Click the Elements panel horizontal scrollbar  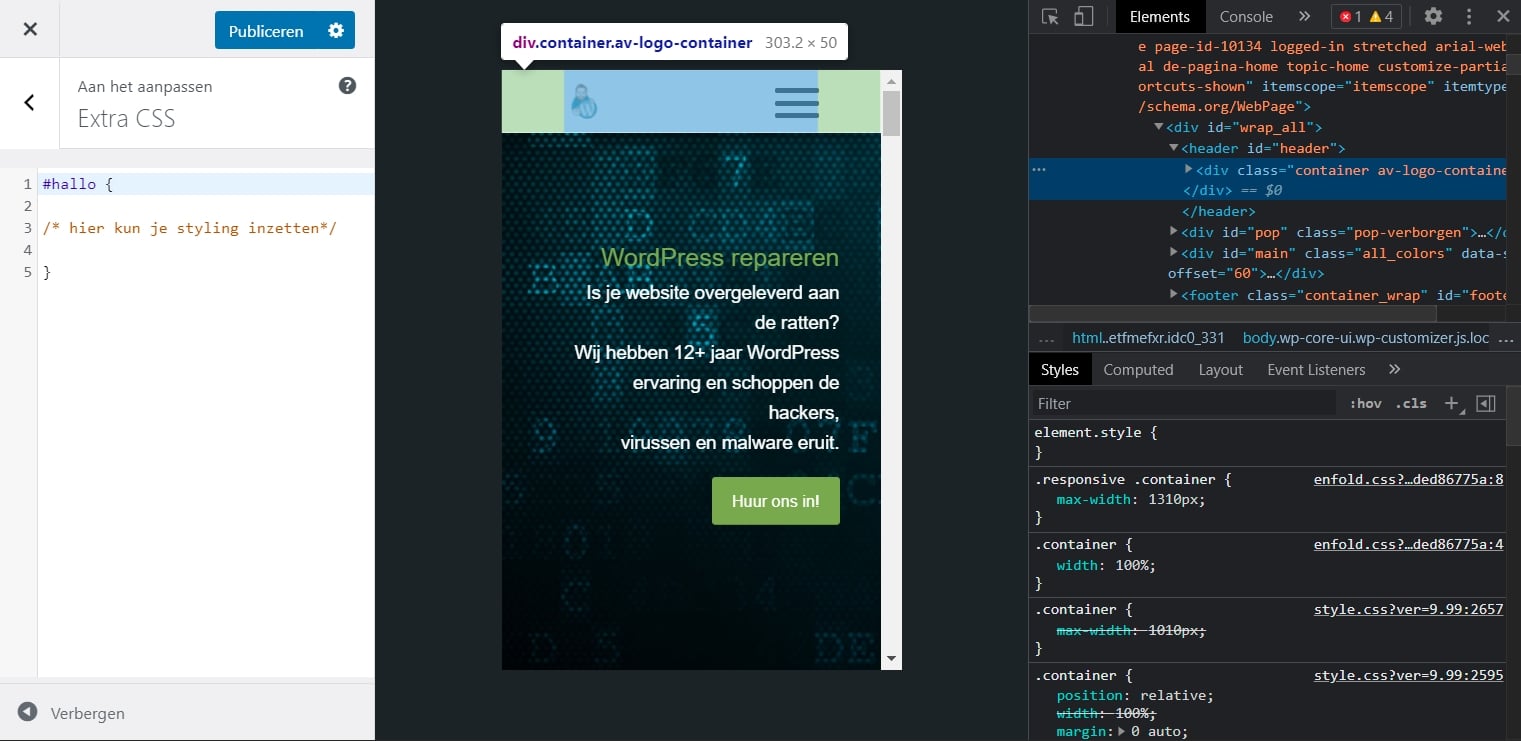click(x=1232, y=314)
